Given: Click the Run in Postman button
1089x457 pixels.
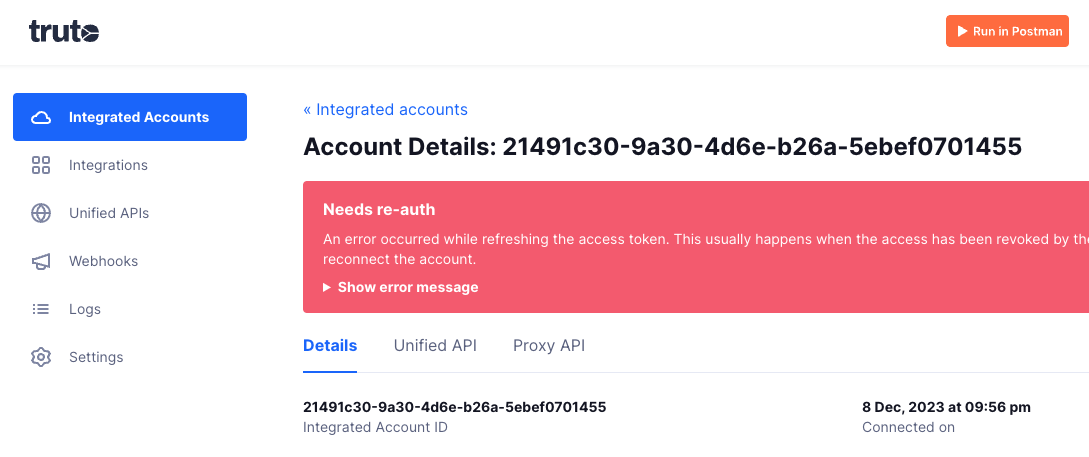Looking at the screenshot, I should pos(1007,31).
